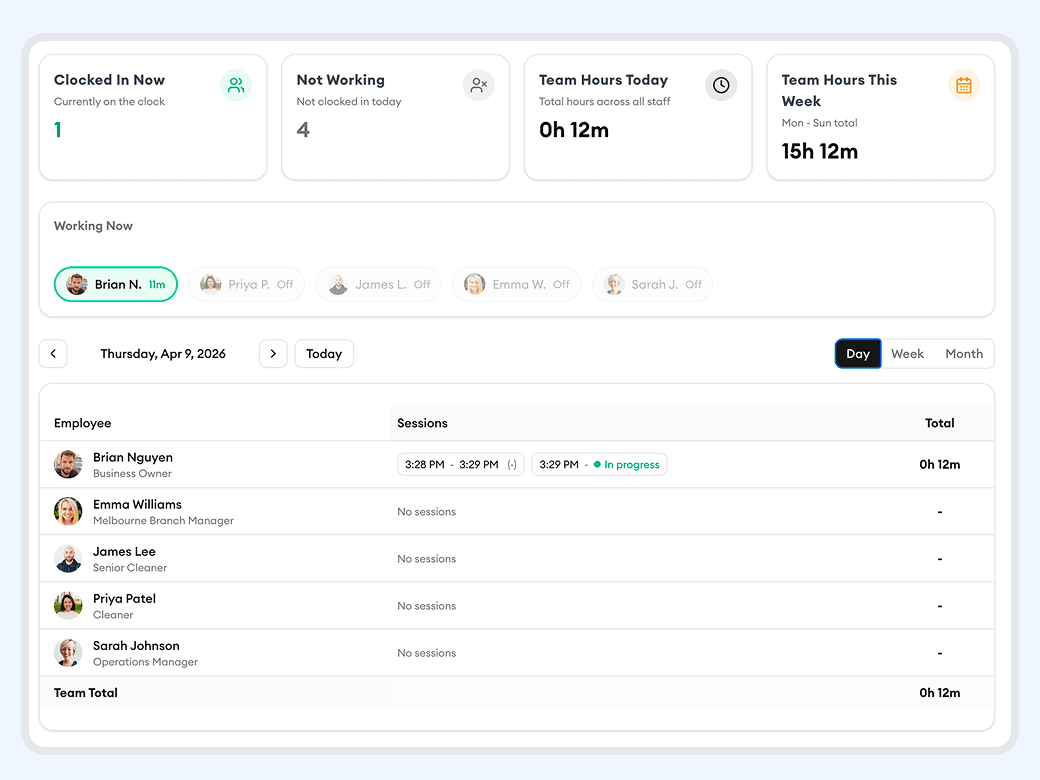
Task: Click the Team Hours Today clock icon
Action: point(721,85)
